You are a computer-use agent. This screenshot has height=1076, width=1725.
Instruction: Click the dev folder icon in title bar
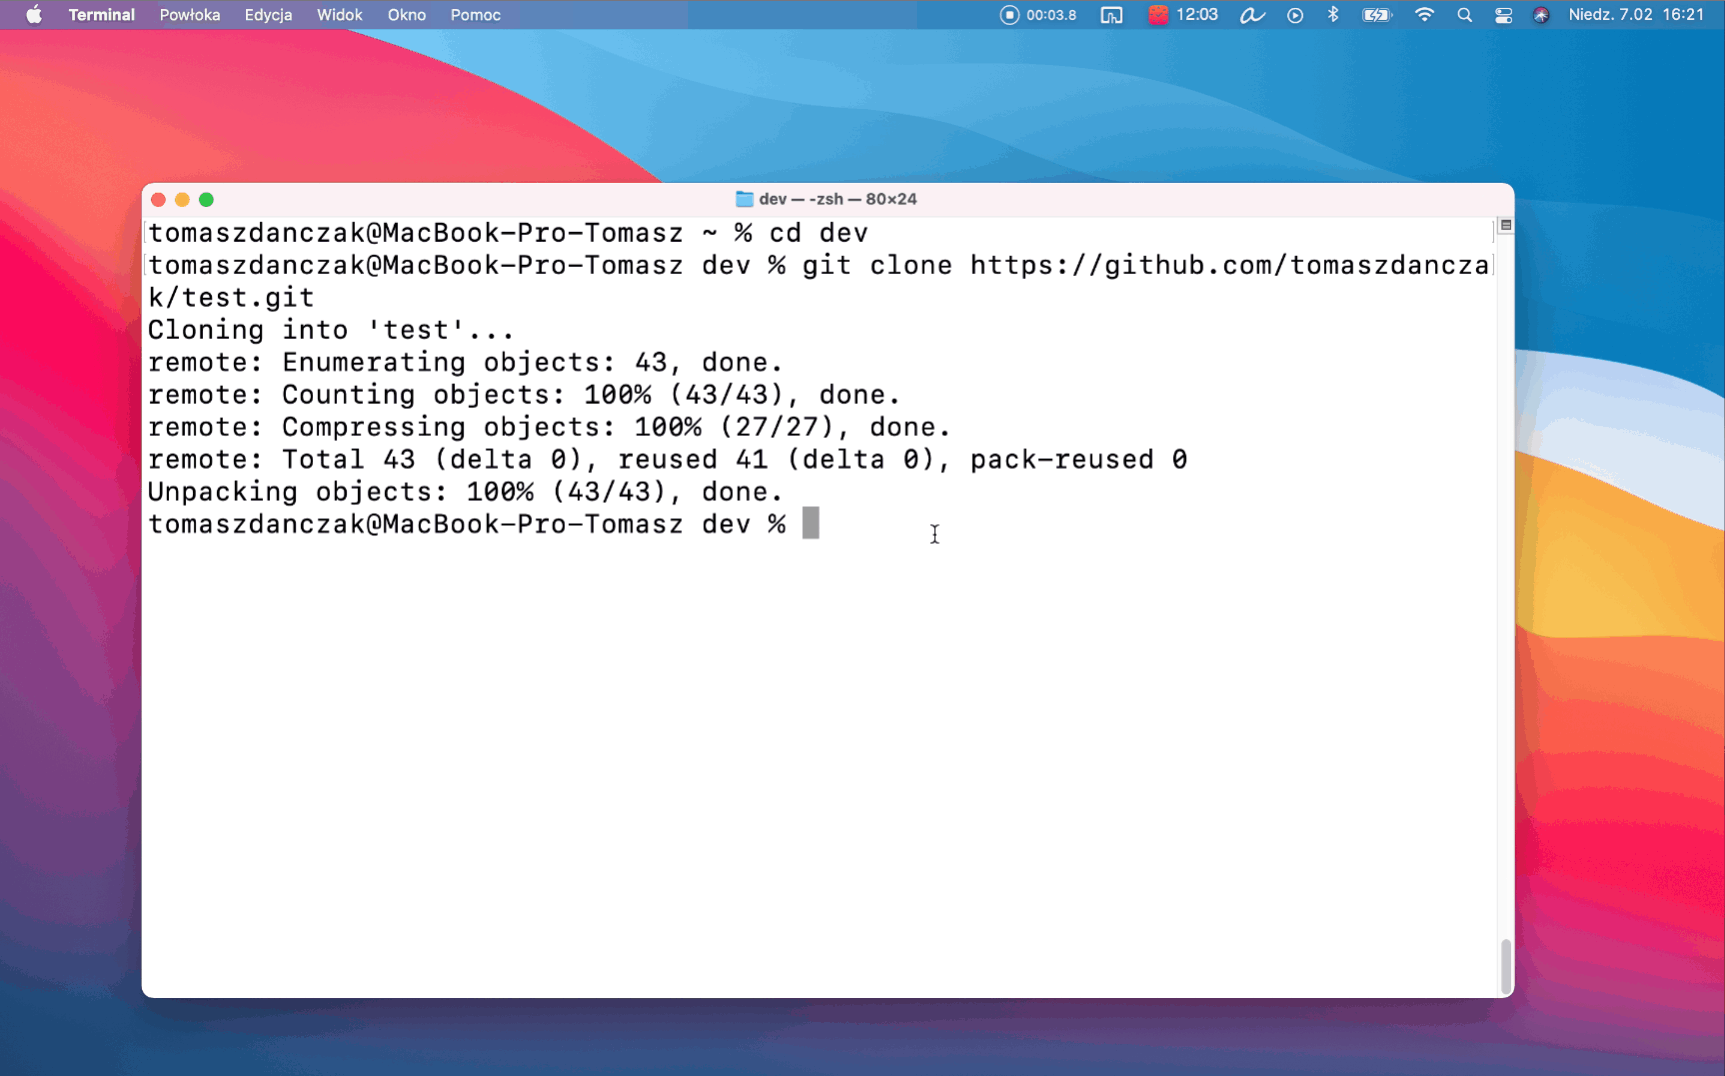[x=744, y=199]
